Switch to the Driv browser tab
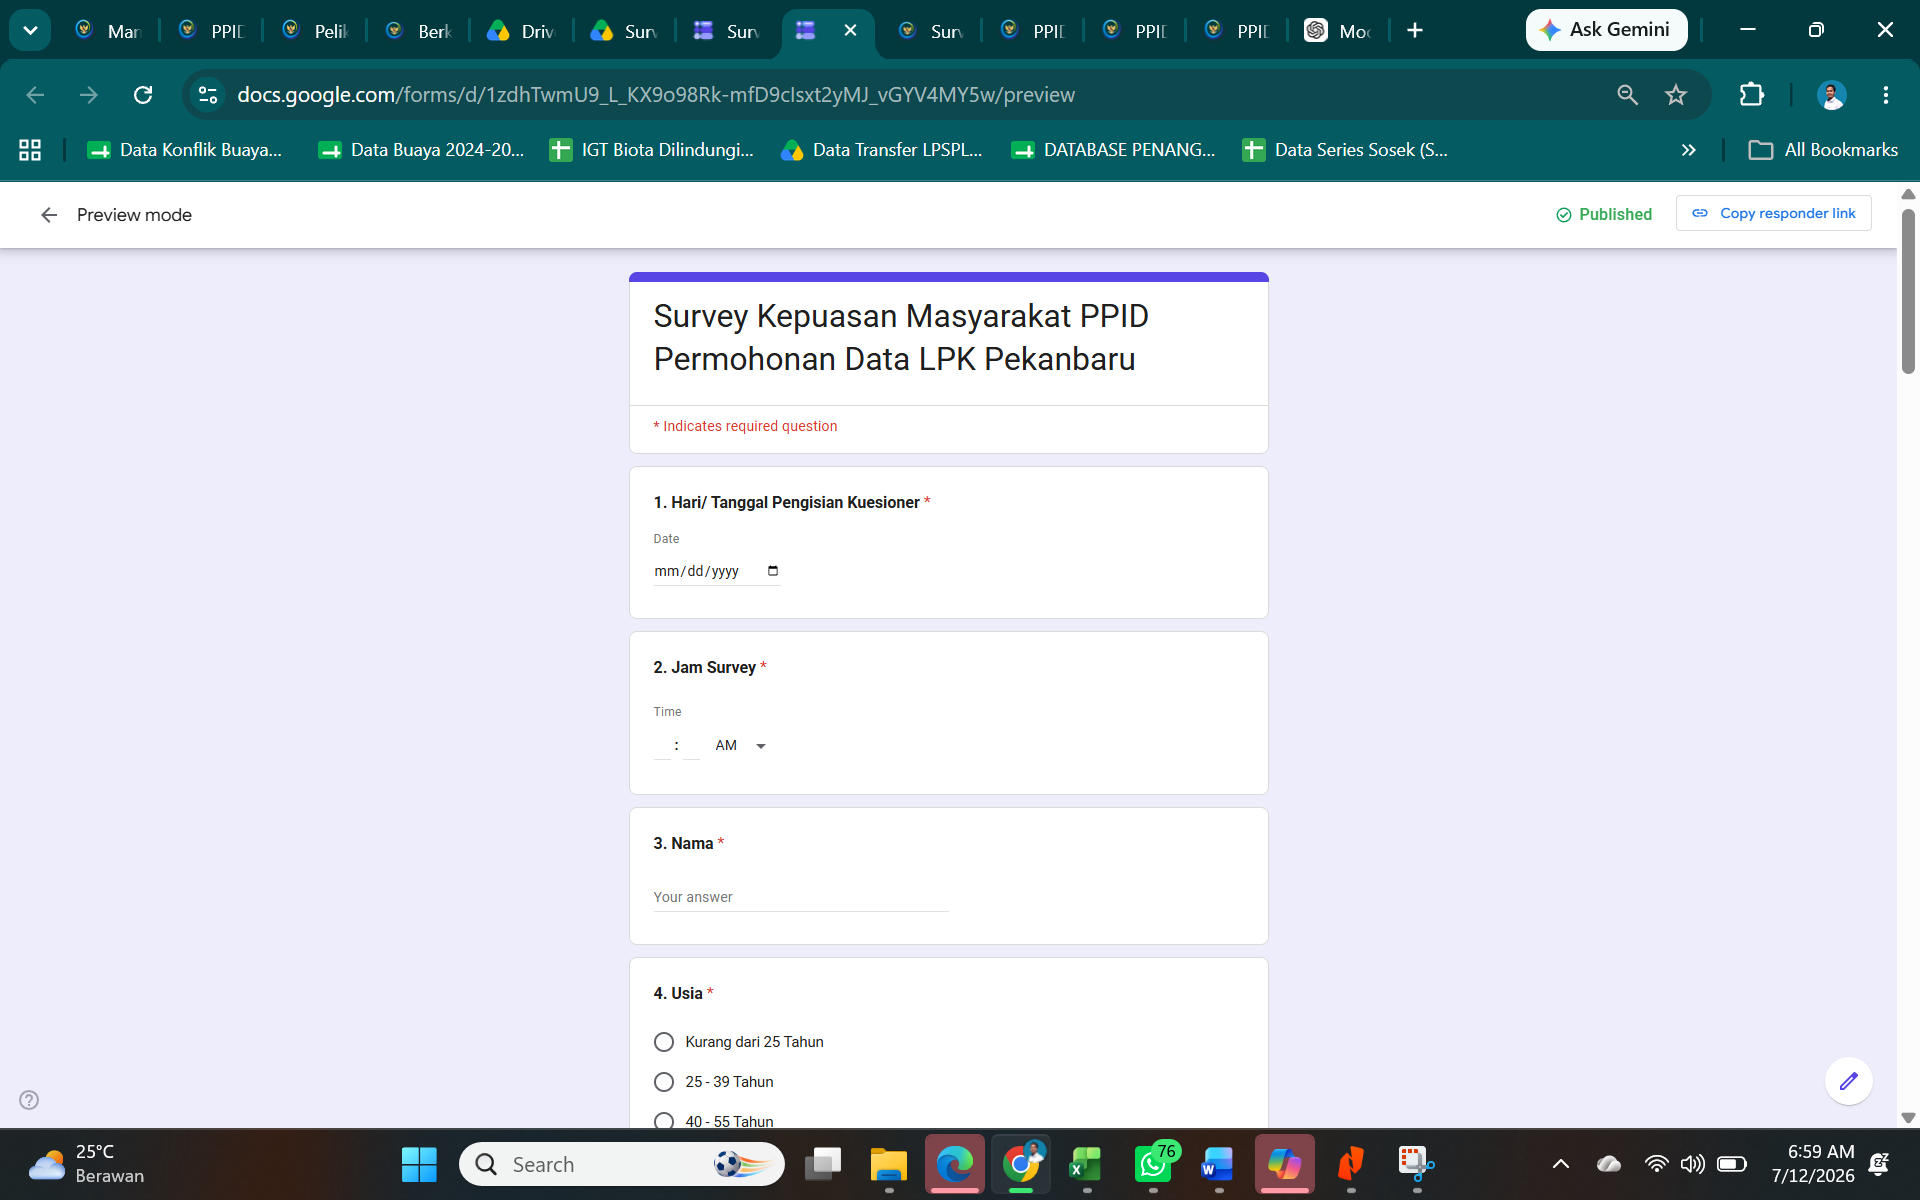 coord(522,31)
